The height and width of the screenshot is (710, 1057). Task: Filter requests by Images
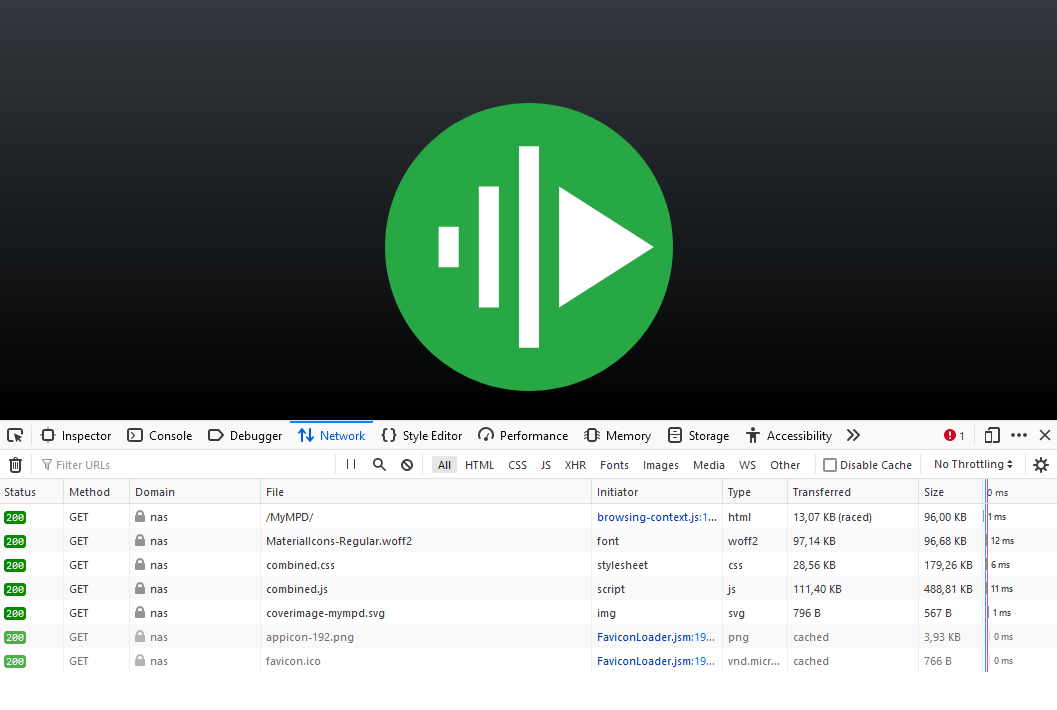pyautogui.click(x=661, y=465)
